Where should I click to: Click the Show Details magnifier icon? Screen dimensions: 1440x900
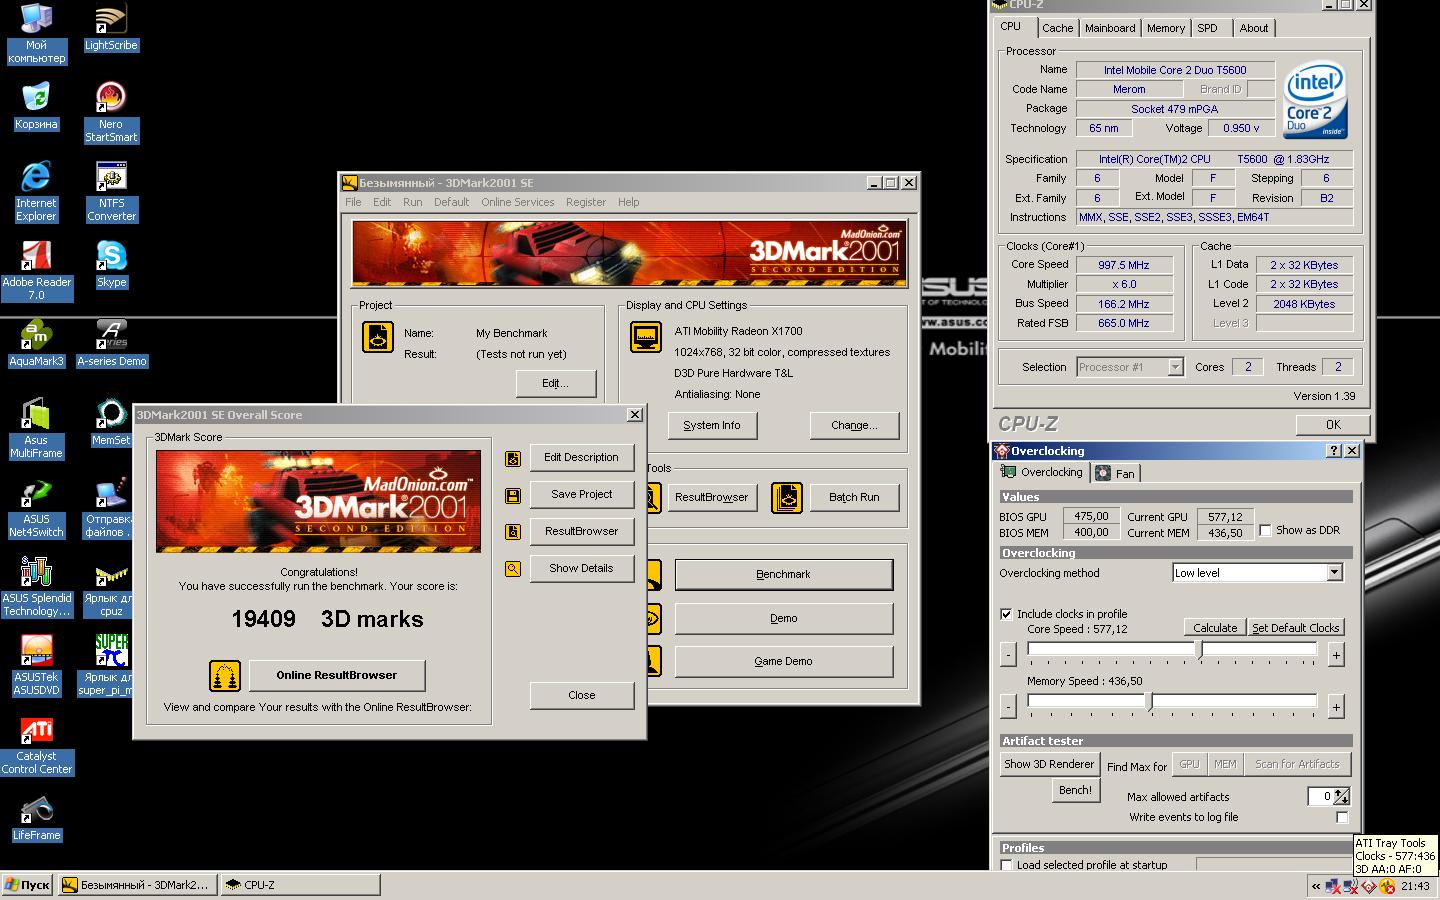(x=513, y=569)
